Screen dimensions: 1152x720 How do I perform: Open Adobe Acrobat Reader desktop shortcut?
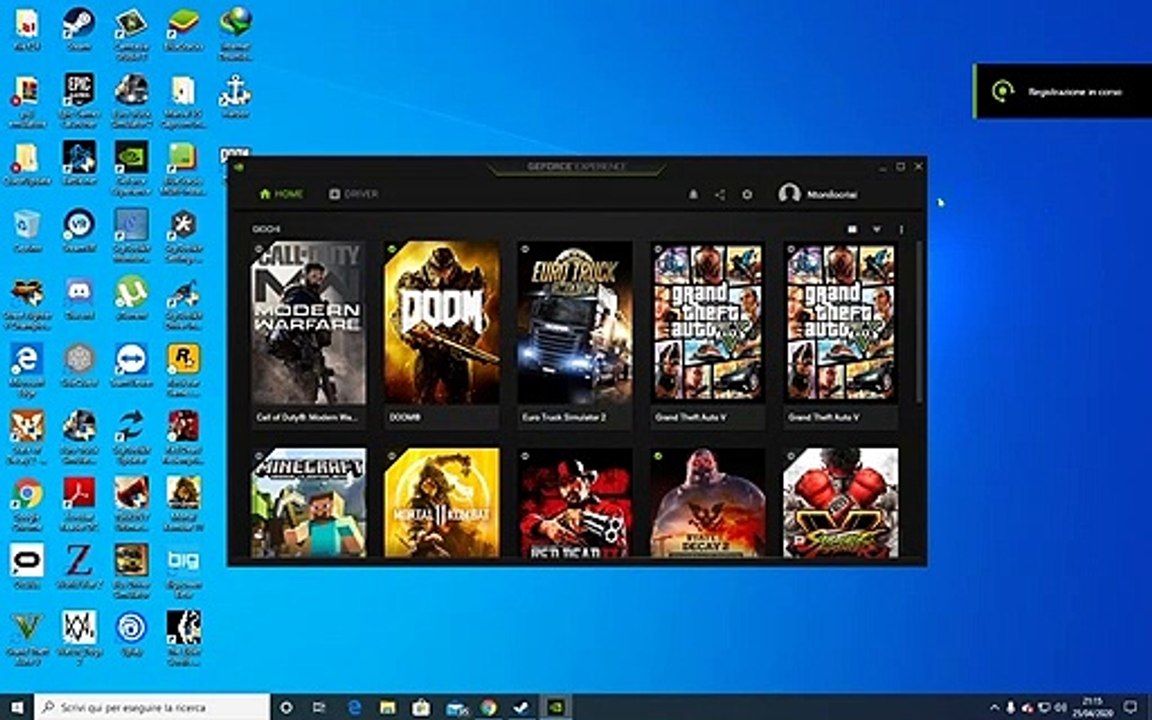point(79,504)
